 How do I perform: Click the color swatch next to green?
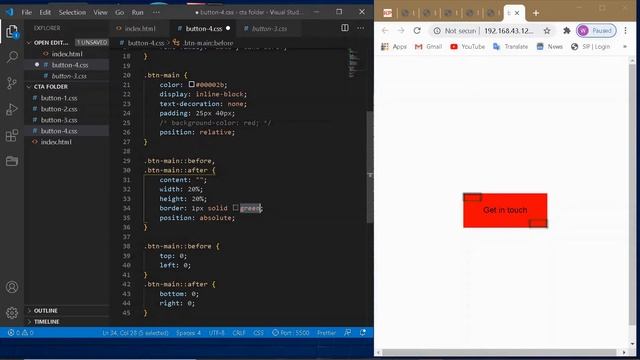(236, 208)
